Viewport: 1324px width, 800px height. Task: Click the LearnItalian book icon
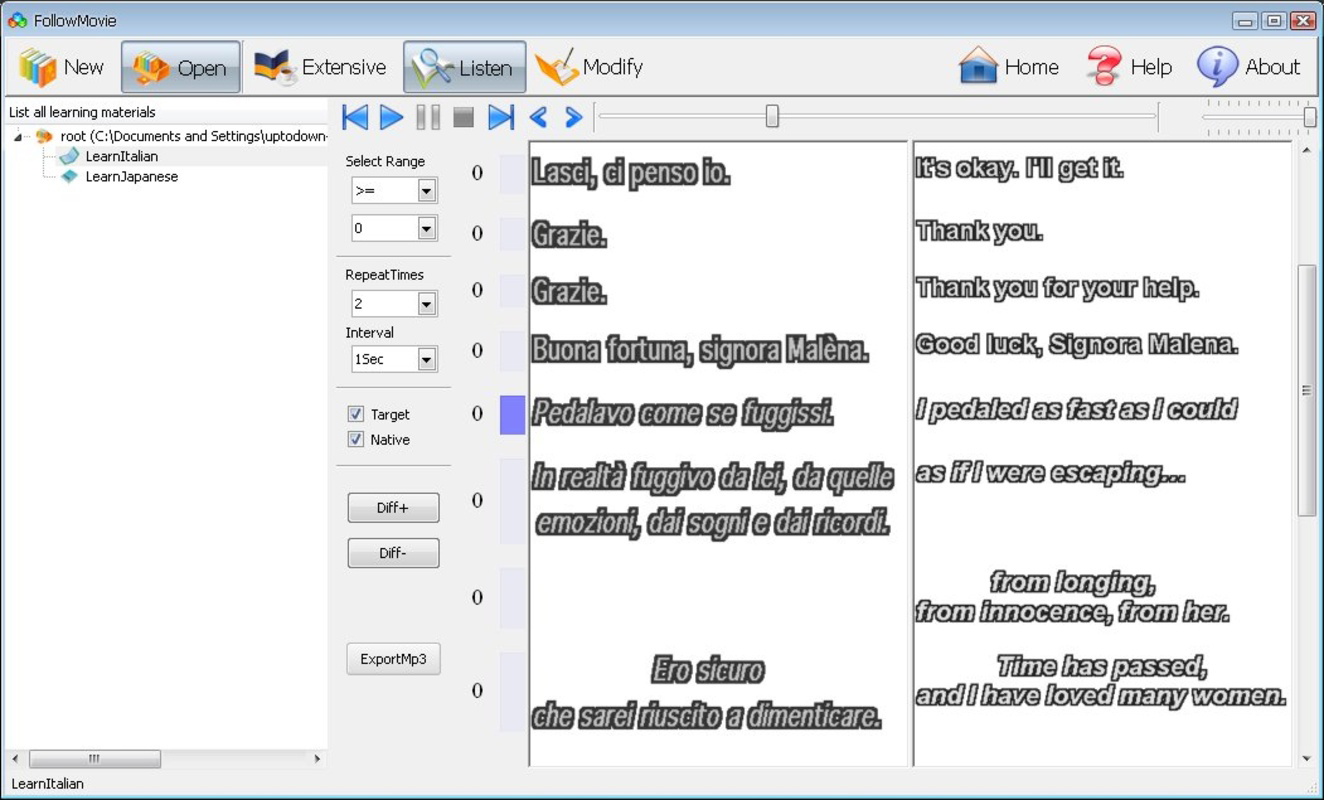pos(68,156)
